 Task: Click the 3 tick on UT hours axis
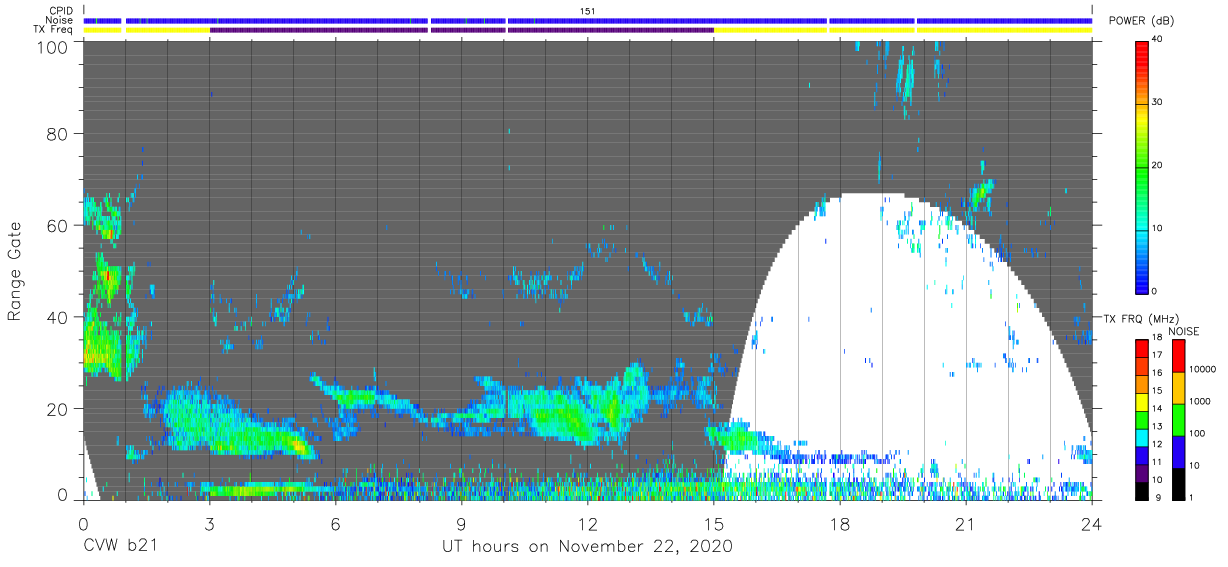209,522
